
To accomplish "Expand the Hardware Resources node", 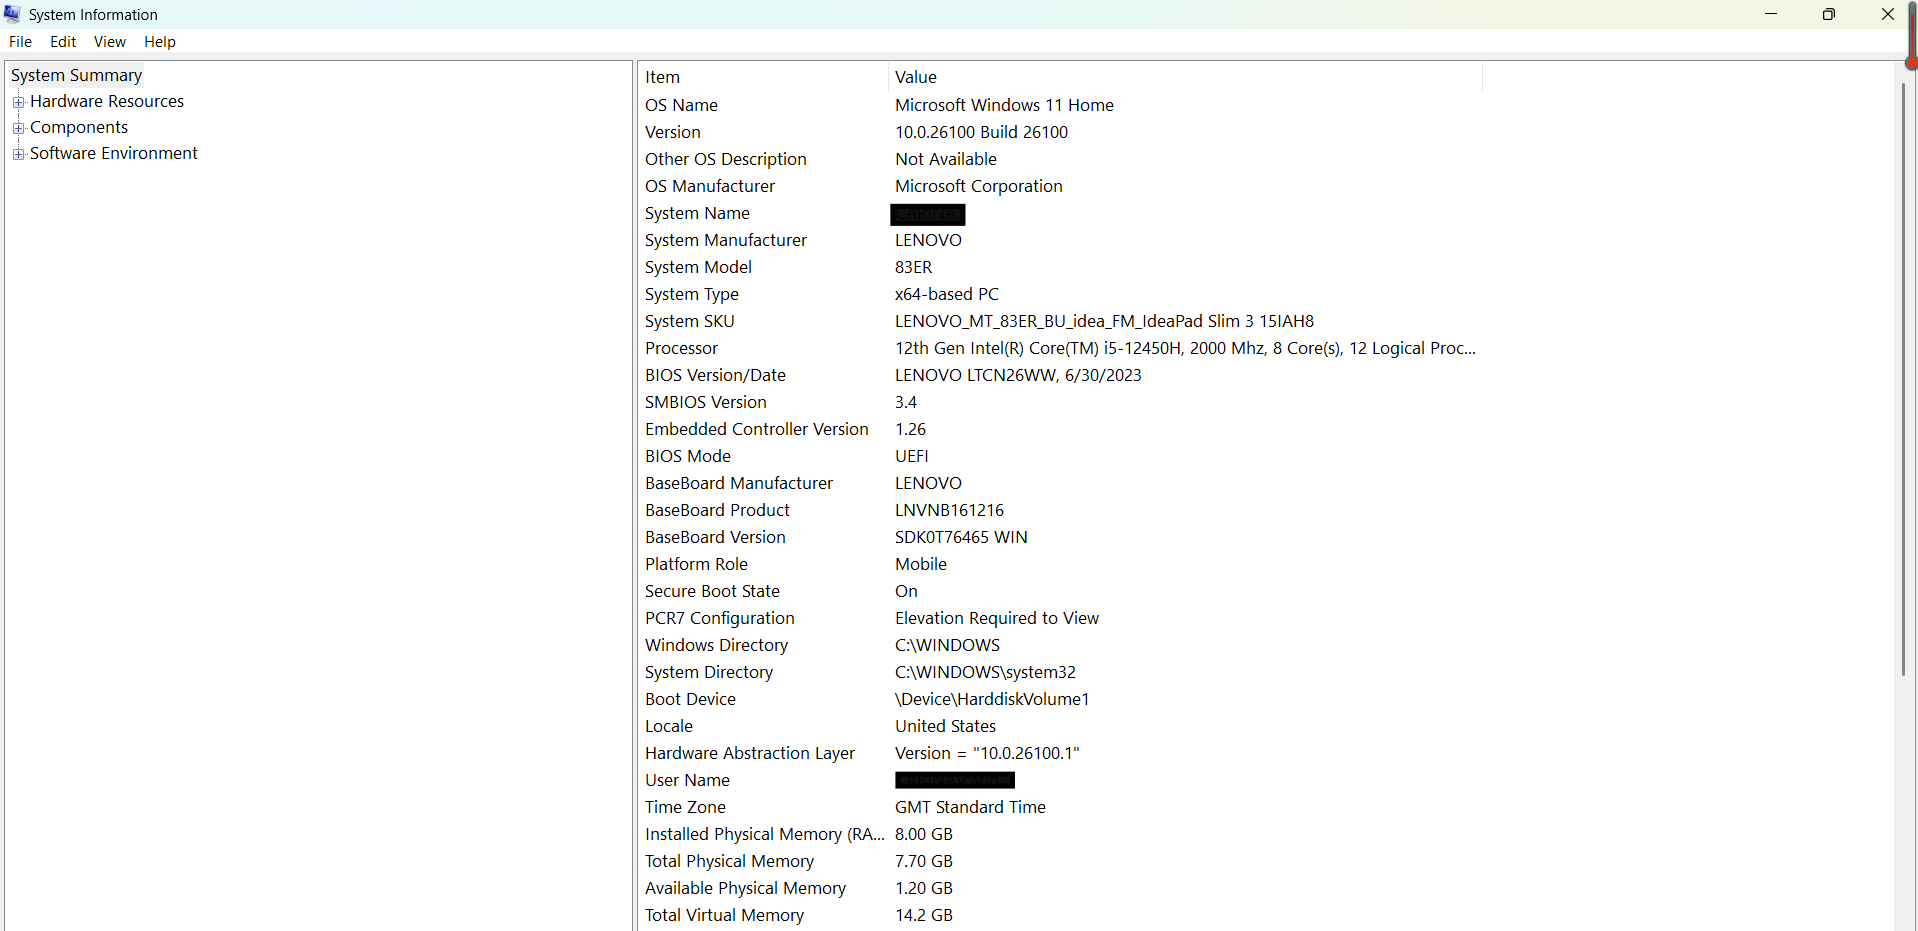I will 18,102.
